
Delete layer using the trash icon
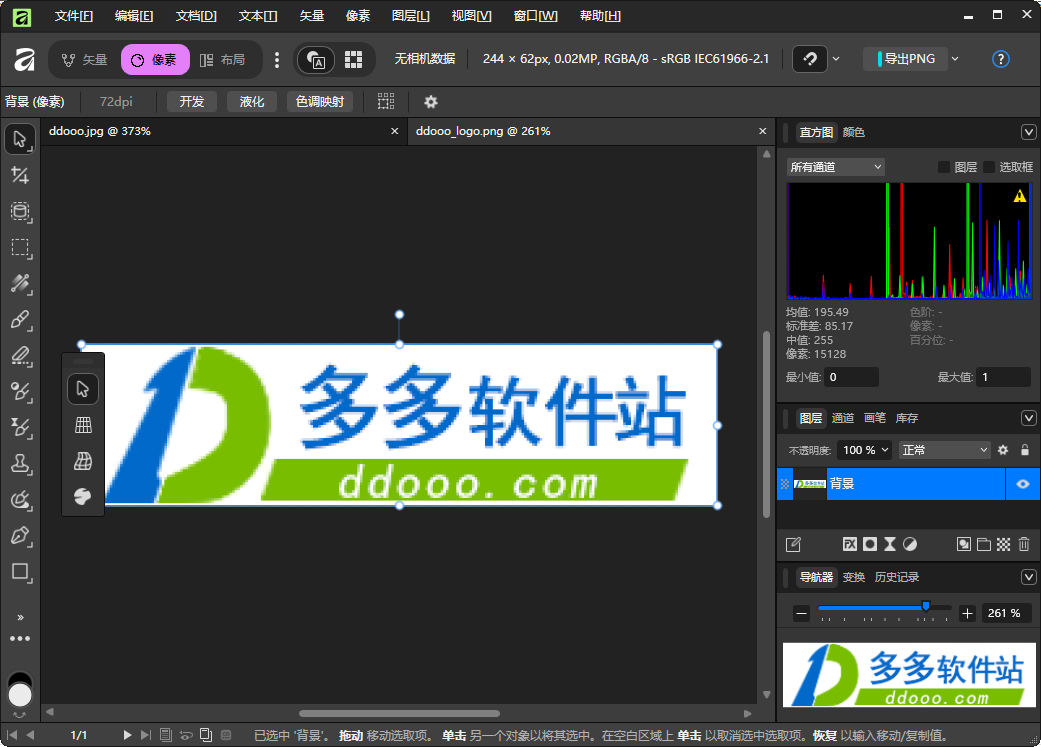point(1024,544)
